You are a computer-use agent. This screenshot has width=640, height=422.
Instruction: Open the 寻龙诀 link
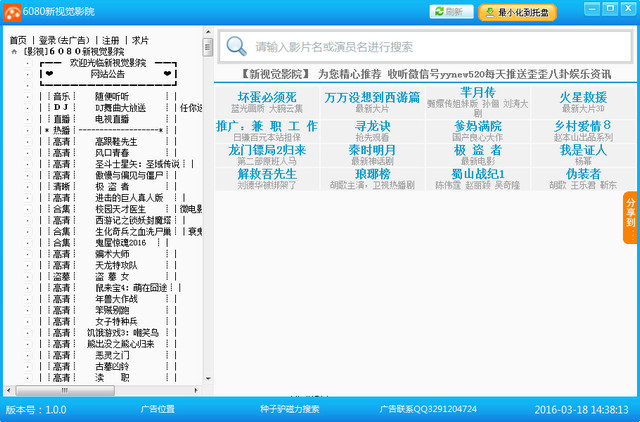point(372,126)
